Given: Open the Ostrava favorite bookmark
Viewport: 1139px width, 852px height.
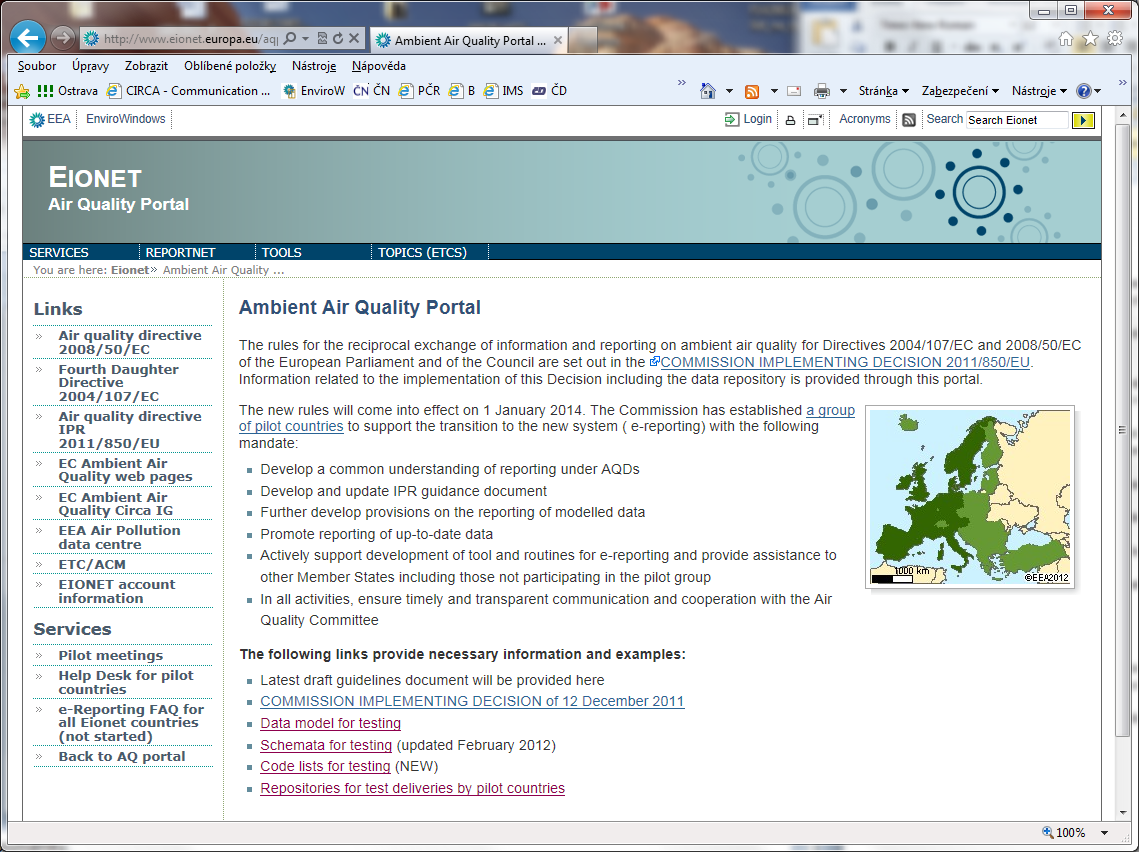Looking at the screenshot, I should point(68,91).
